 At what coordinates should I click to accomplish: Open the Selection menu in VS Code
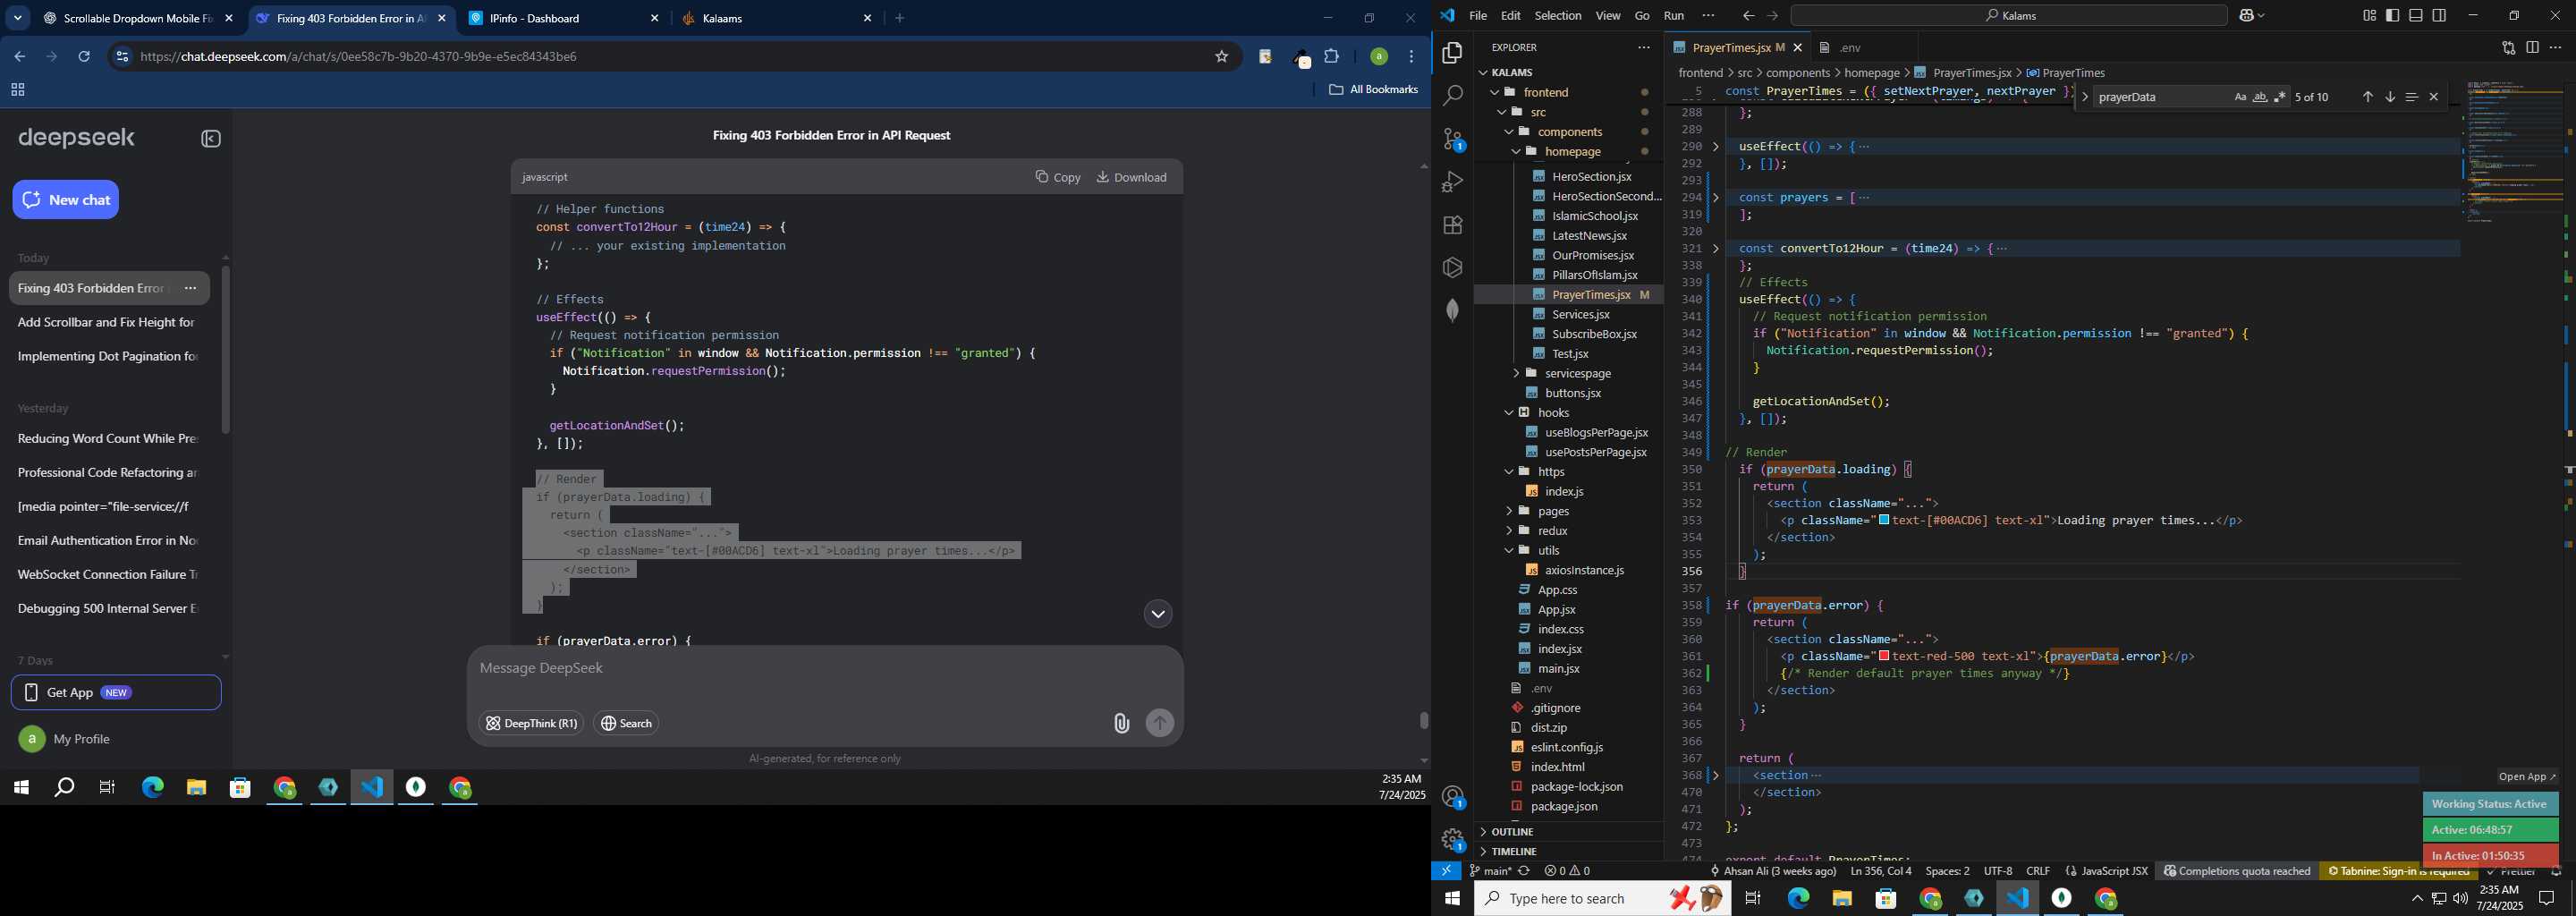click(1557, 16)
